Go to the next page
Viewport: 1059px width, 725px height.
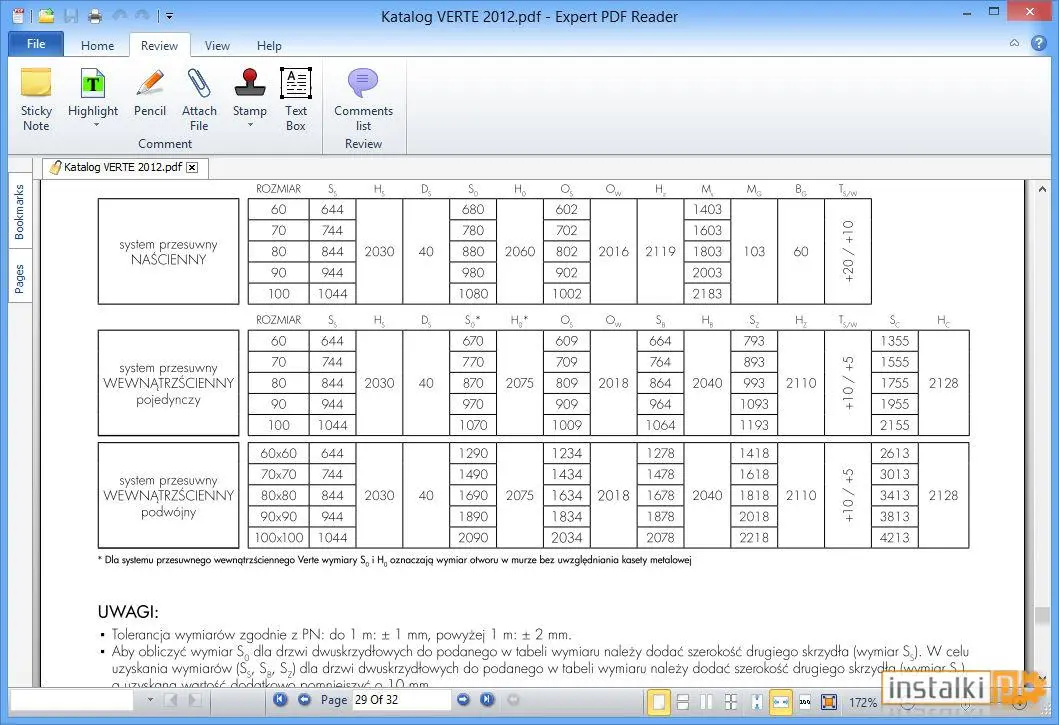[463, 699]
